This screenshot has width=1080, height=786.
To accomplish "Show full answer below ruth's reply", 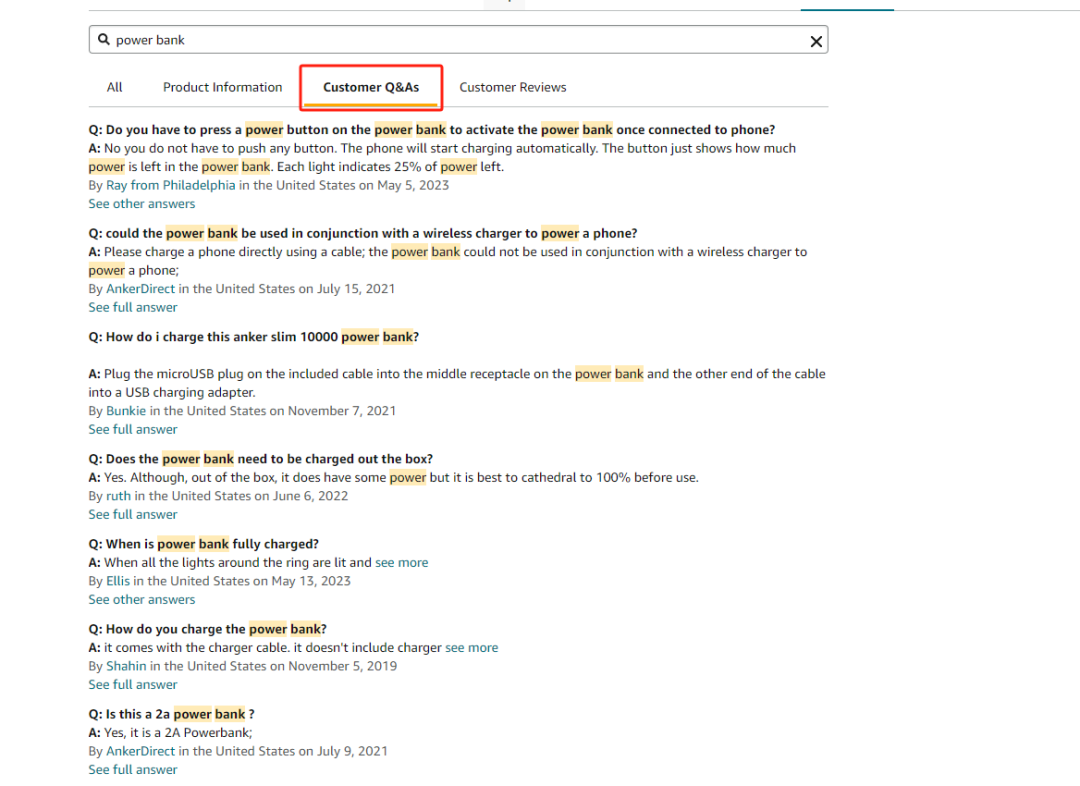I will click(x=133, y=514).
